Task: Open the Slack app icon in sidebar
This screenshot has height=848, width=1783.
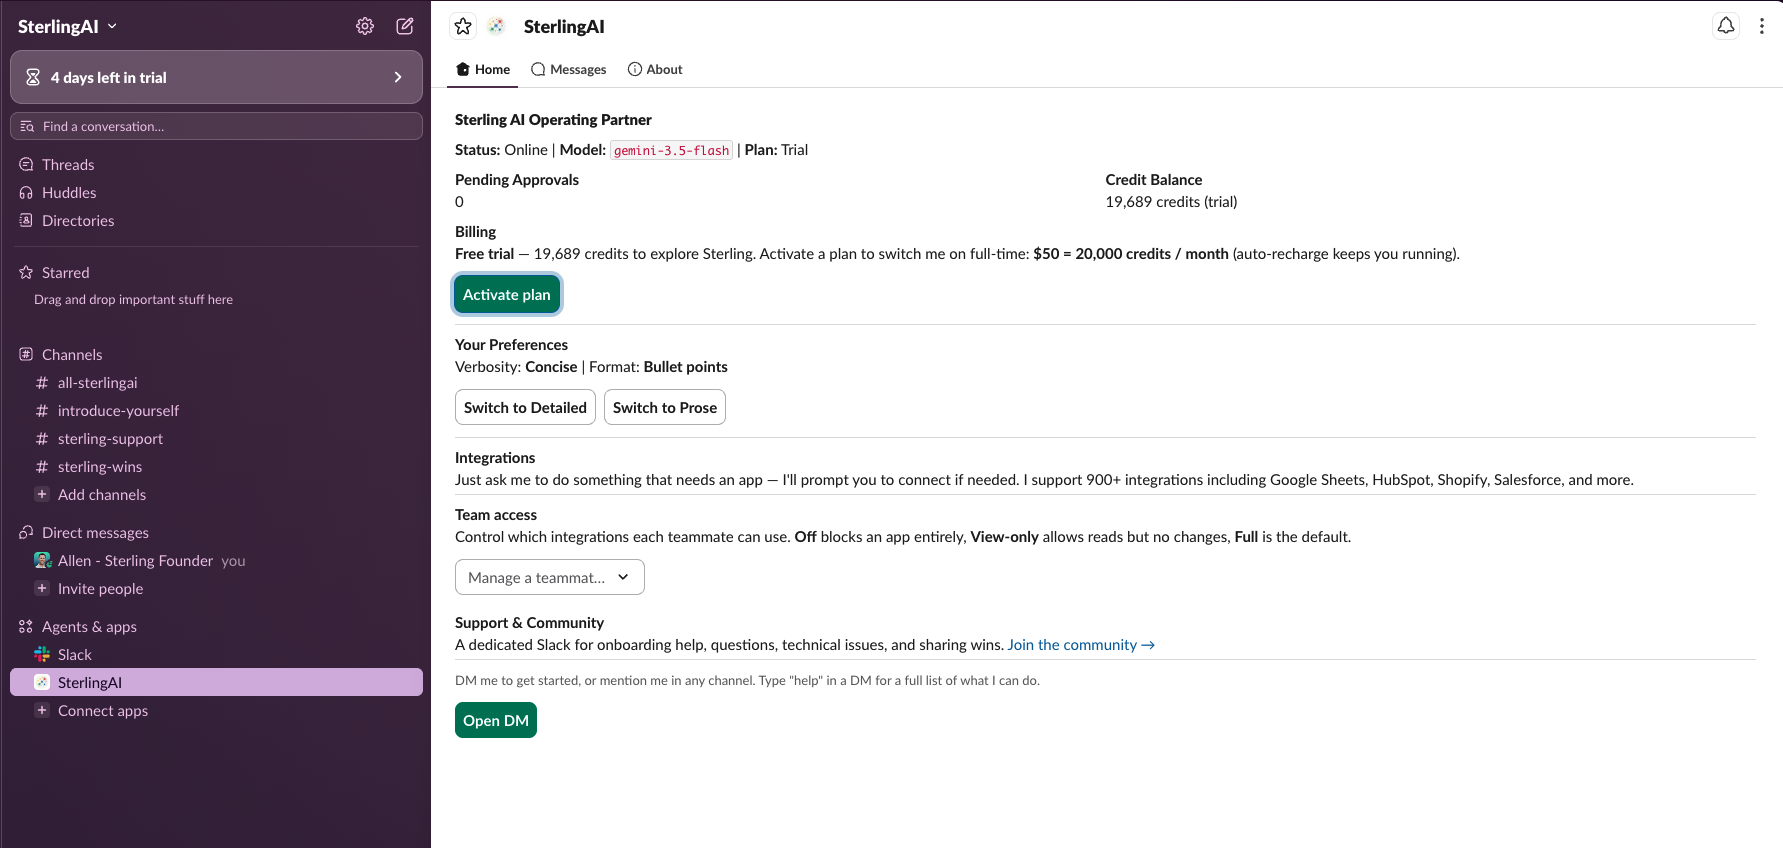Action: coord(42,654)
